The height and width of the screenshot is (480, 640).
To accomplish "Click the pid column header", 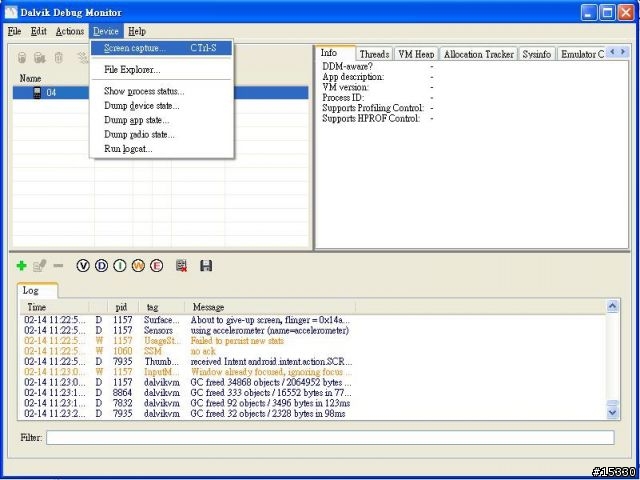I will click(x=123, y=307).
